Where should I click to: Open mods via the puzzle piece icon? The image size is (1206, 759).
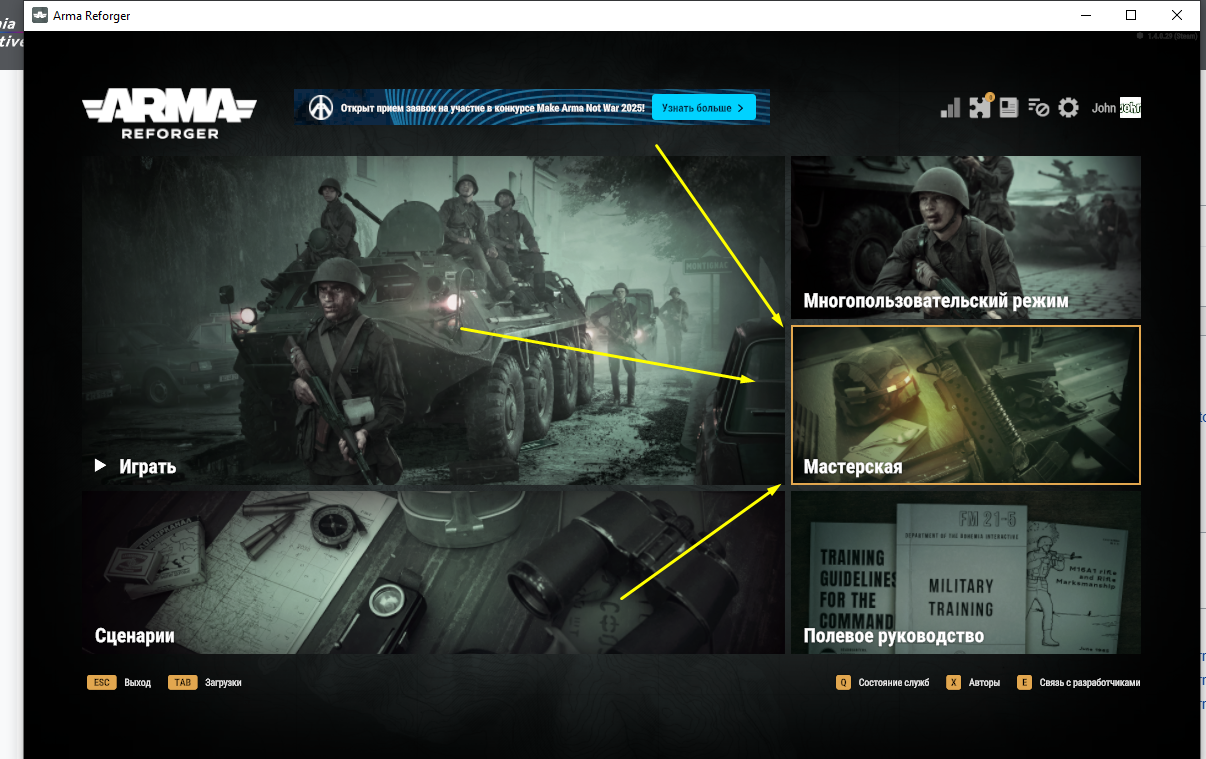tap(979, 108)
